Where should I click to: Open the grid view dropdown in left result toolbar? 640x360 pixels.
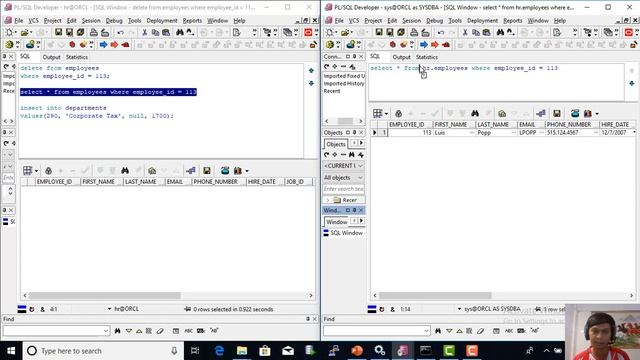coord(36,171)
